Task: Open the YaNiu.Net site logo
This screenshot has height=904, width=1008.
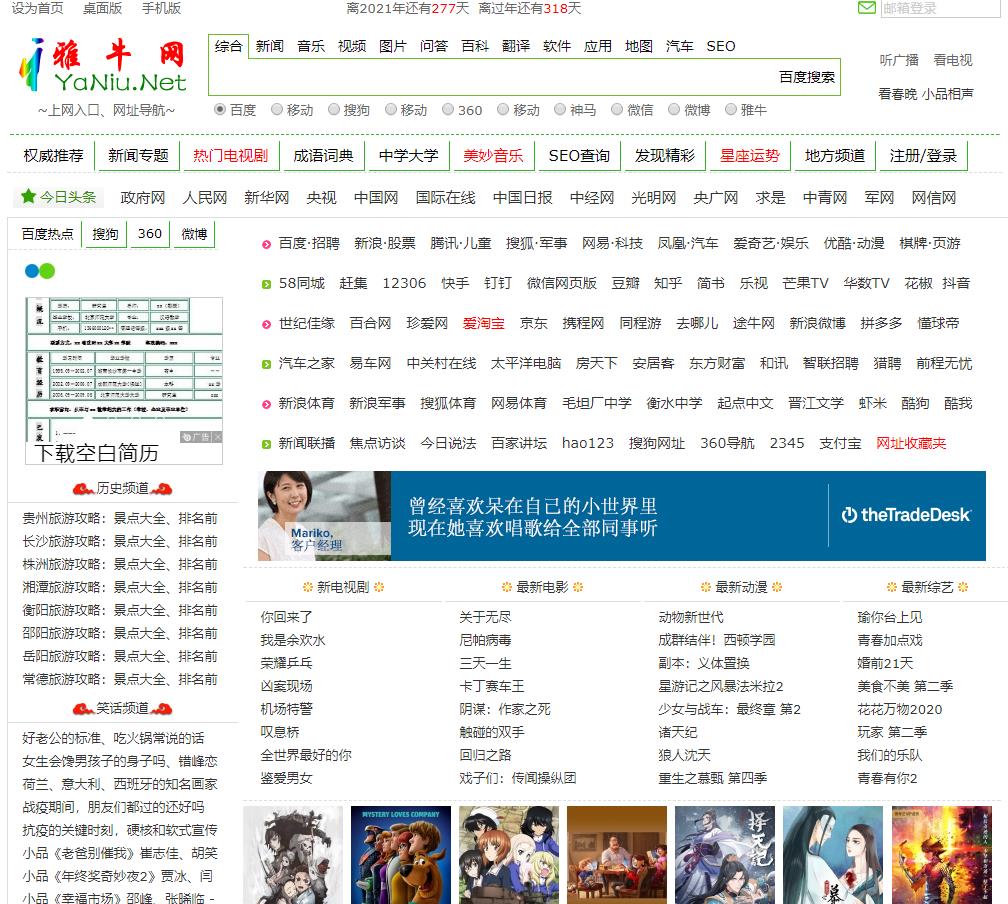Action: click(103, 67)
